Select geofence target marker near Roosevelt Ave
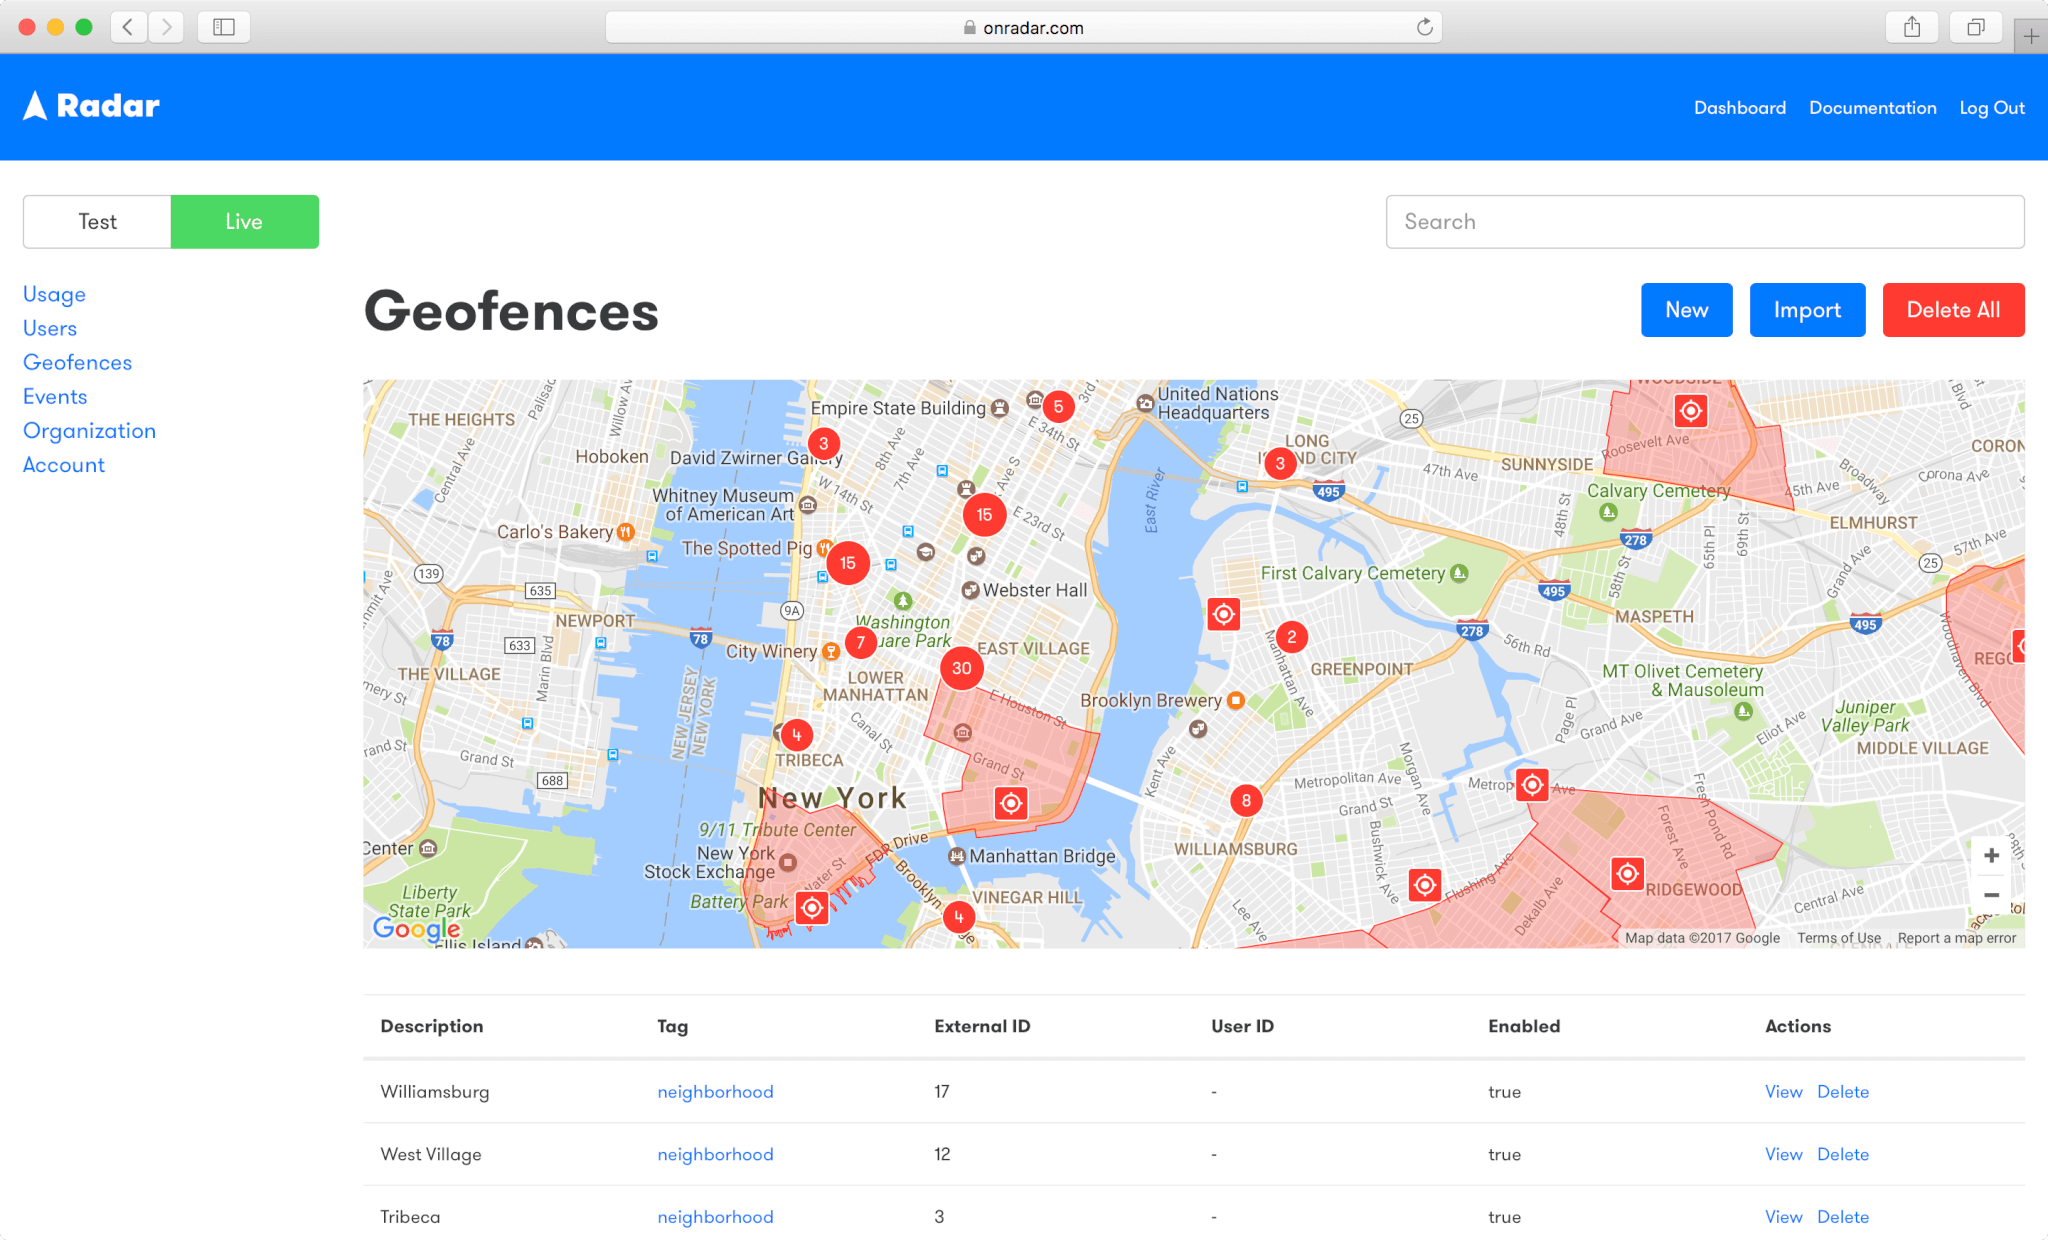Image resolution: width=2048 pixels, height=1240 pixels. coord(1690,411)
